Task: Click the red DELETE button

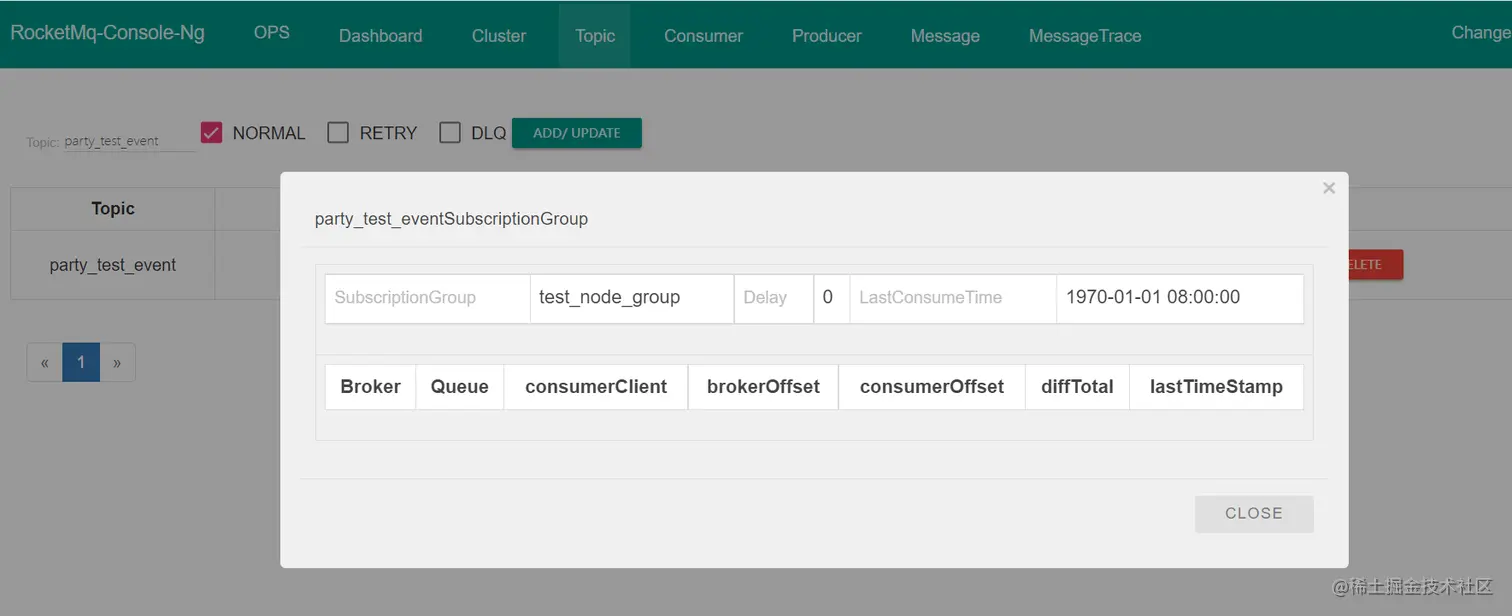Action: pyautogui.click(x=1374, y=265)
